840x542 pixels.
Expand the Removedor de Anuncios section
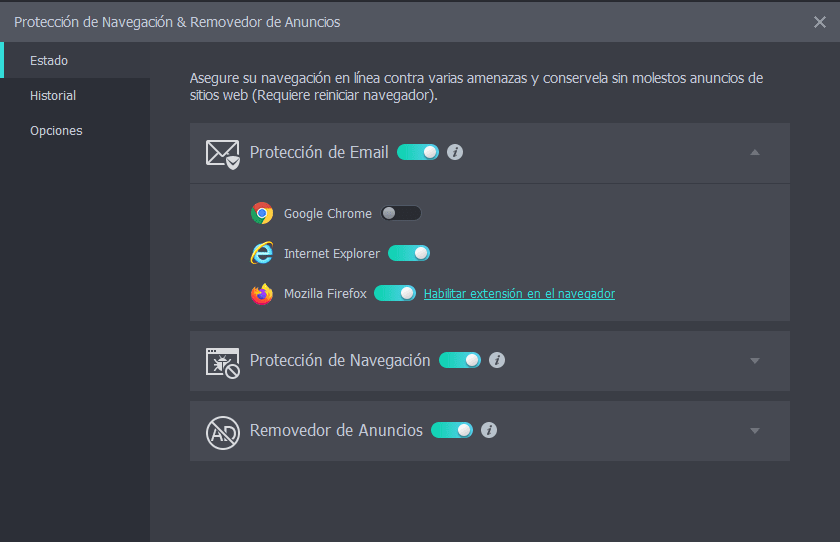click(755, 431)
